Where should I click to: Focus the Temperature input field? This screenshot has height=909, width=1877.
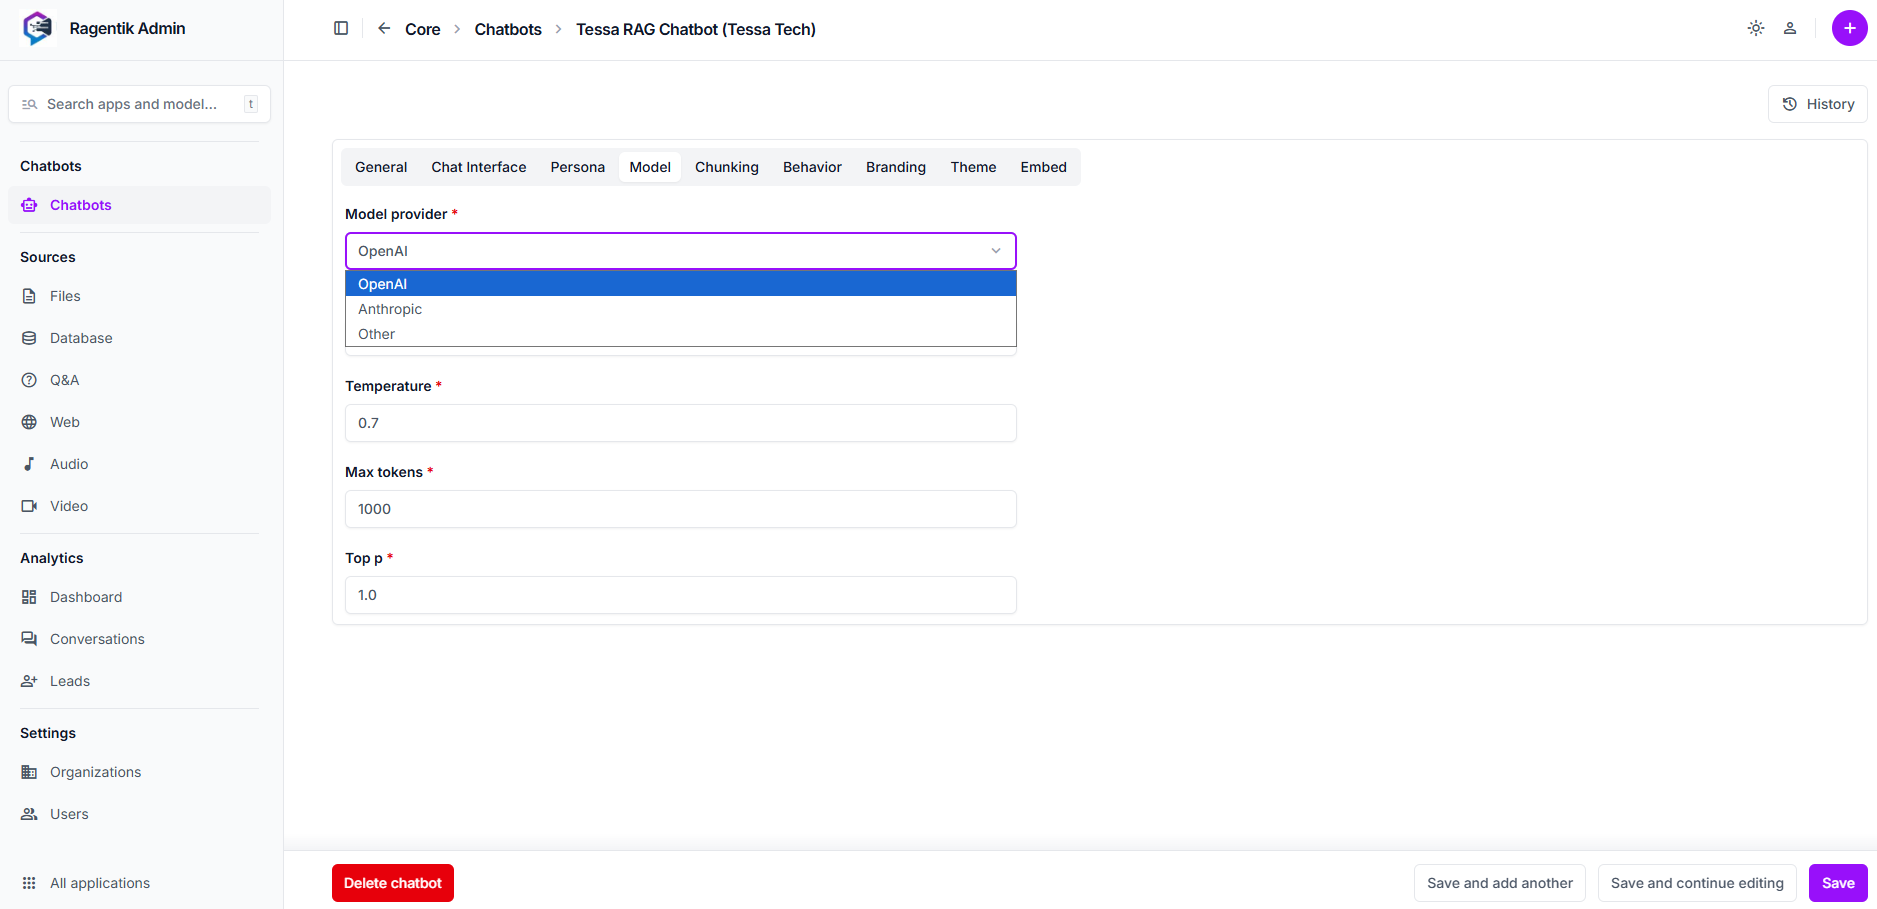(680, 423)
